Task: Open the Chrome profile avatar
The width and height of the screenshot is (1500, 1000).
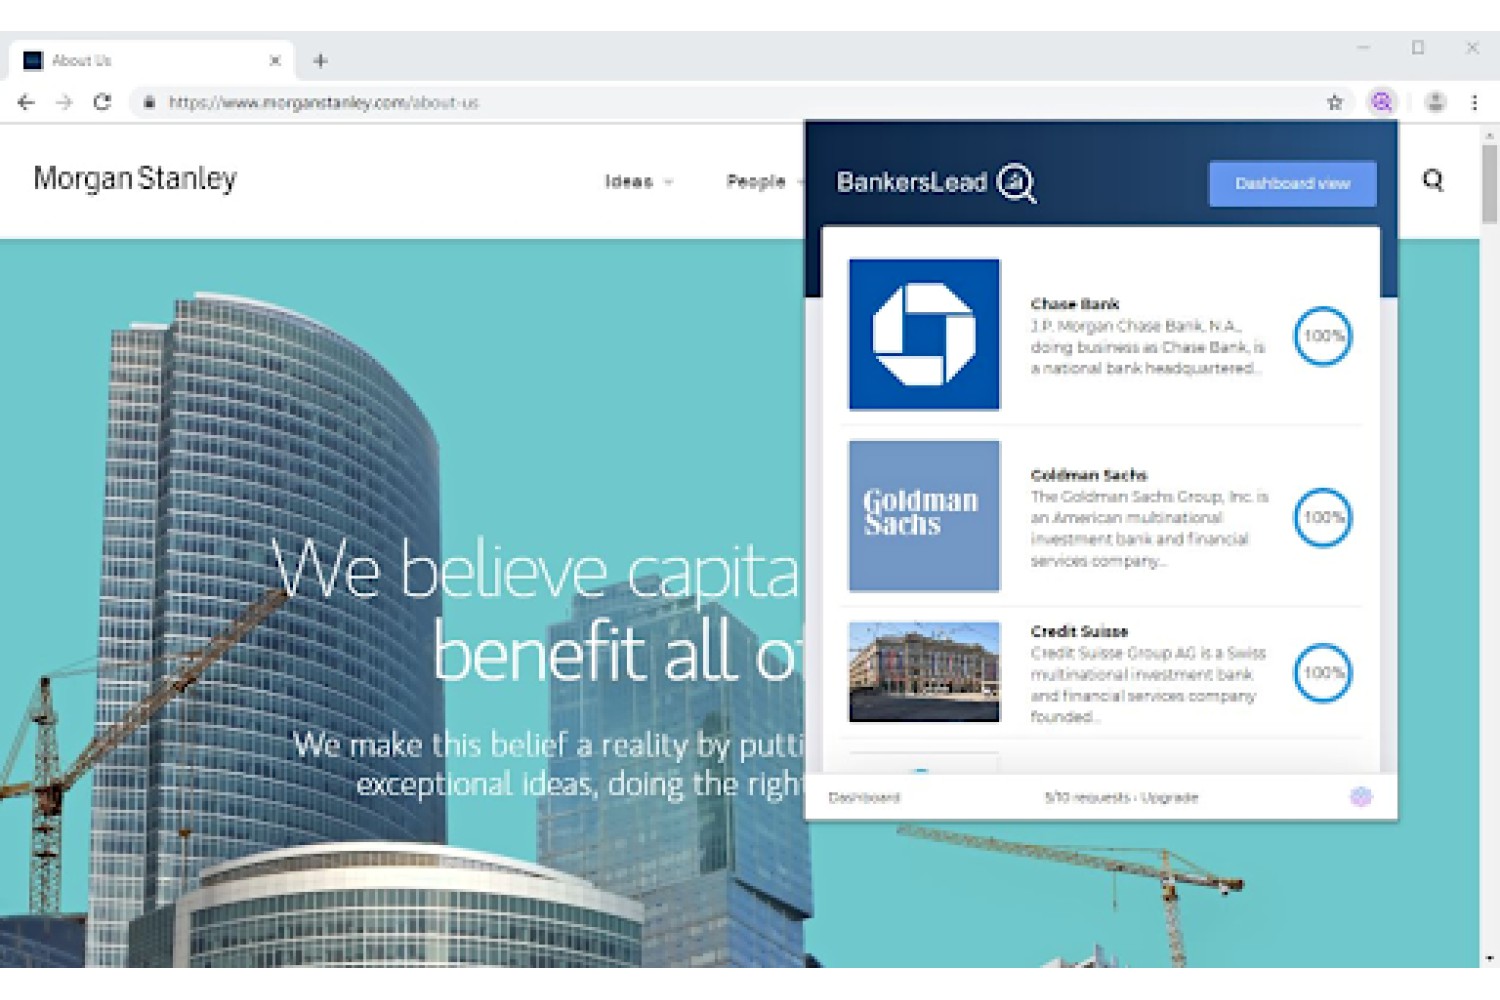Action: 1435,102
